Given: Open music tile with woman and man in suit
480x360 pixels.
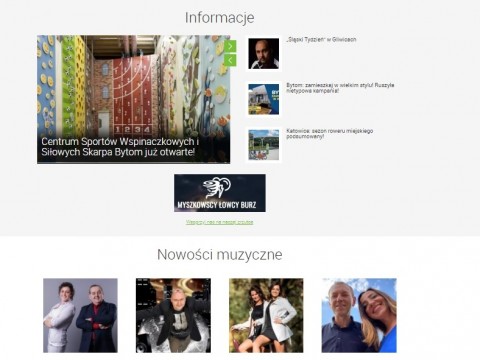Looking at the screenshot, I should 80,316.
